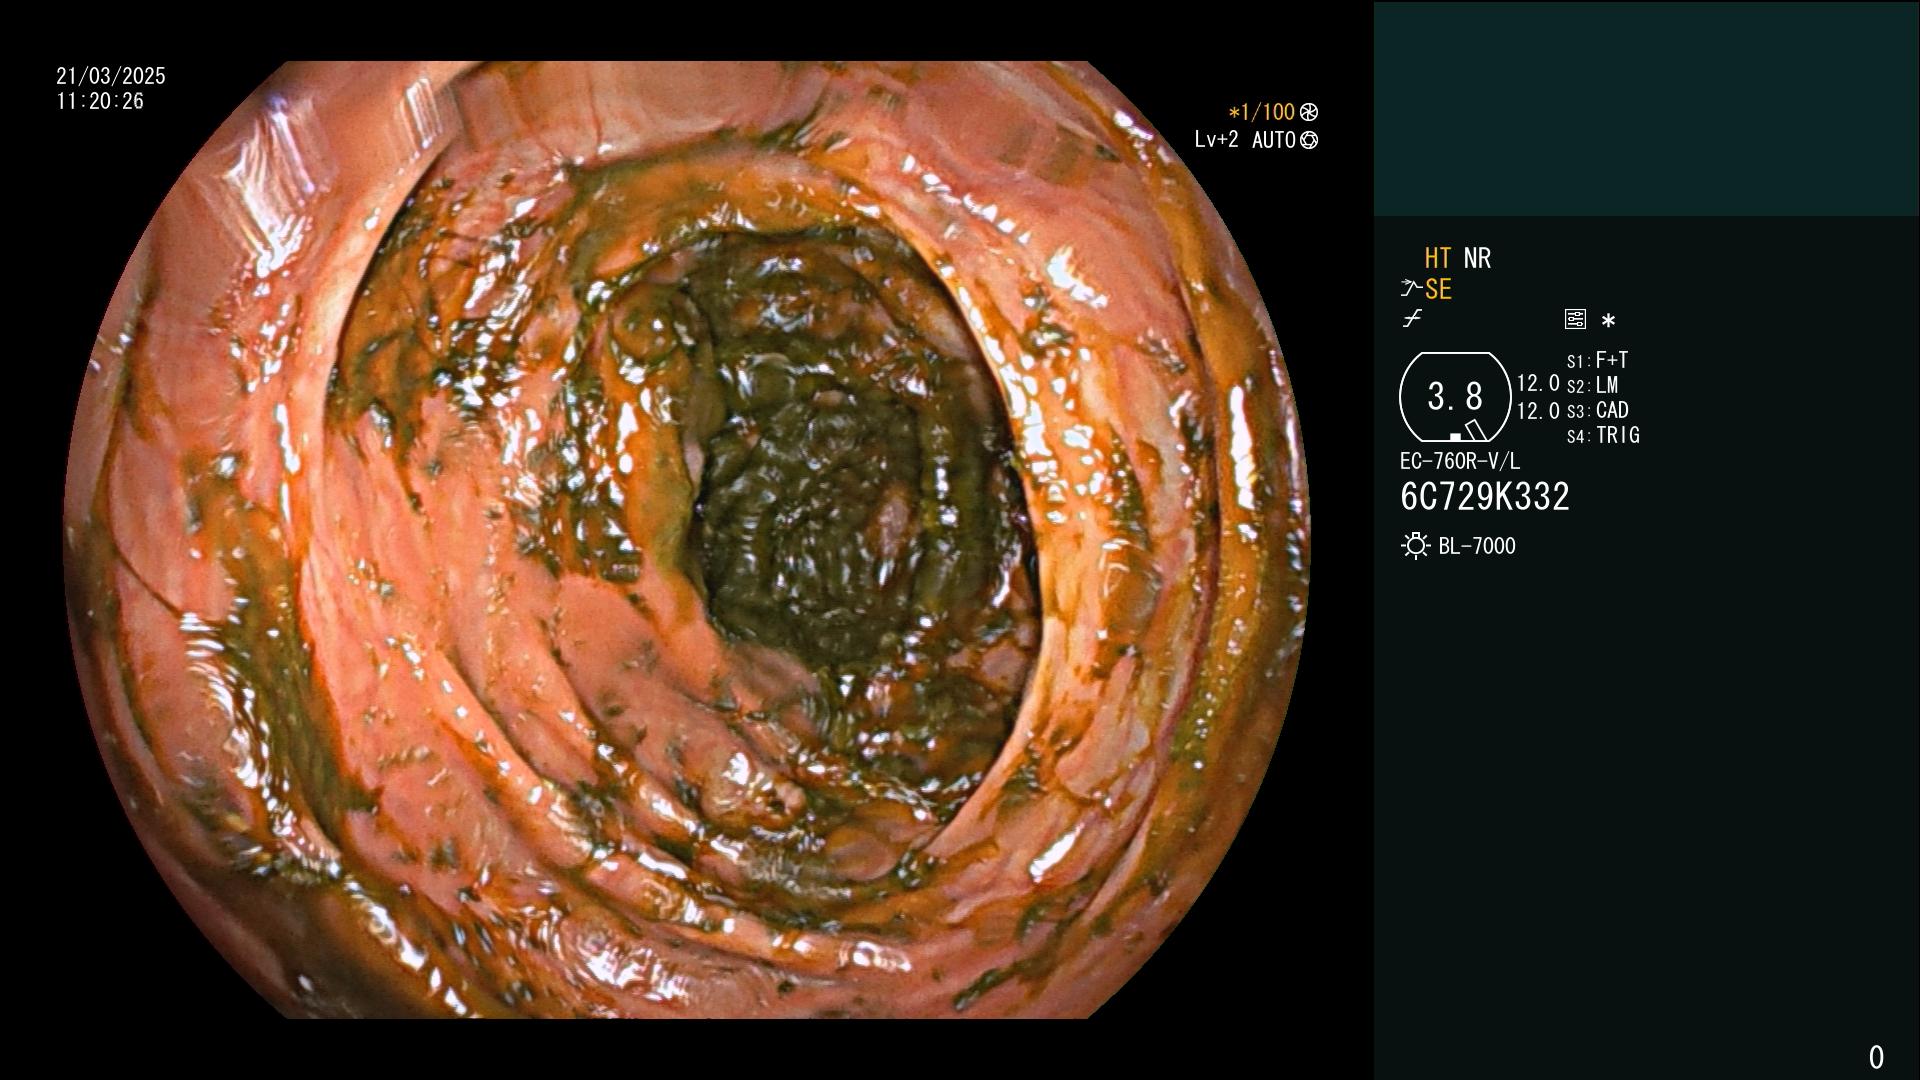The width and height of the screenshot is (1920, 1080).
Task: Click the 1/100 shutter speed value
Action: pyautogui.click(x=1261, y=113)
